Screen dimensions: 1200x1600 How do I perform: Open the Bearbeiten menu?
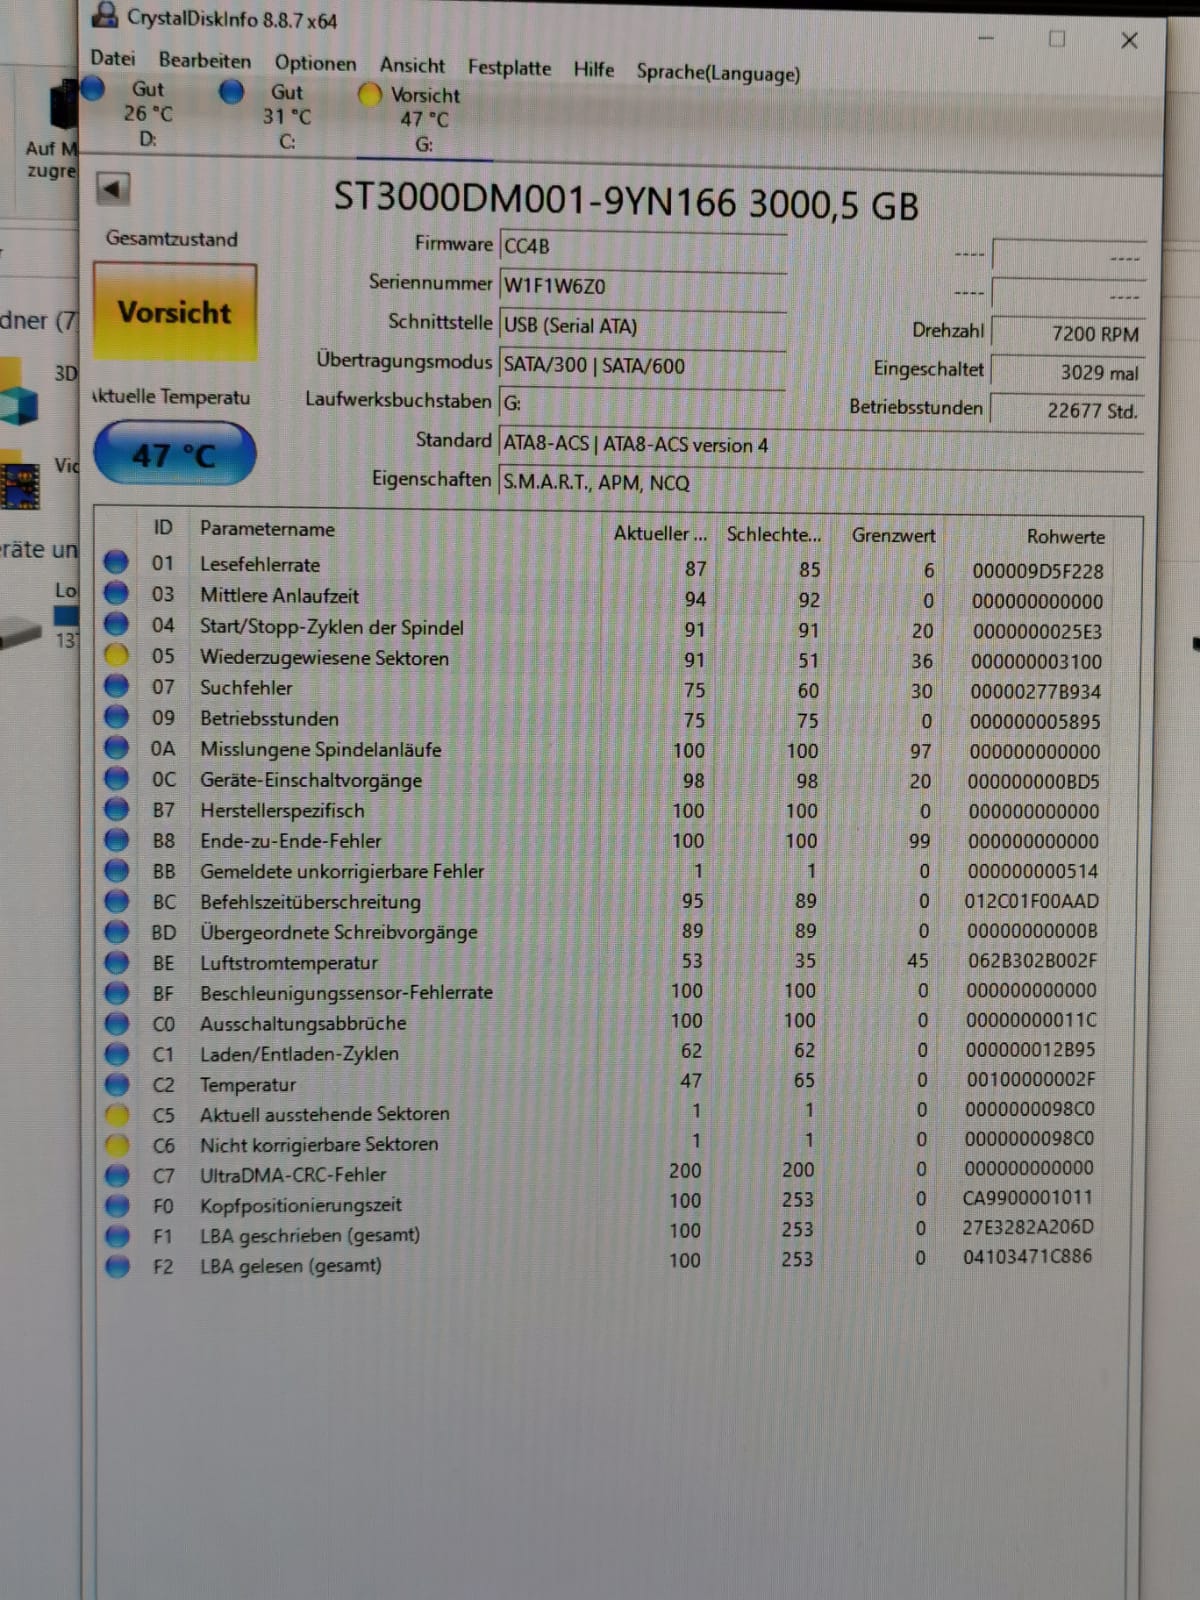click(205, 61)
